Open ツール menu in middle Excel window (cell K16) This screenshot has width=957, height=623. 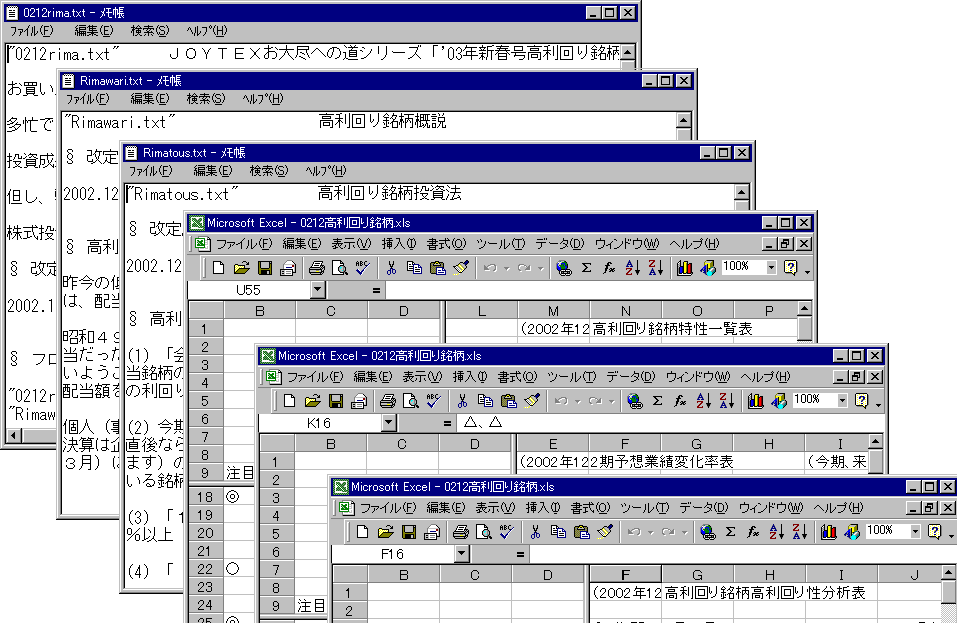[571, 377]
